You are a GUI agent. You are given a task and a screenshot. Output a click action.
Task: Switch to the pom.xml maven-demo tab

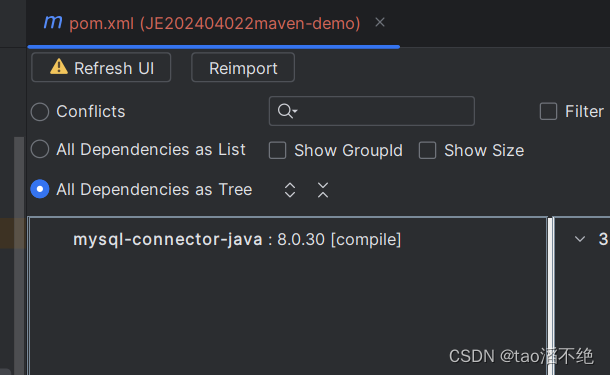[x=215, y=23]
